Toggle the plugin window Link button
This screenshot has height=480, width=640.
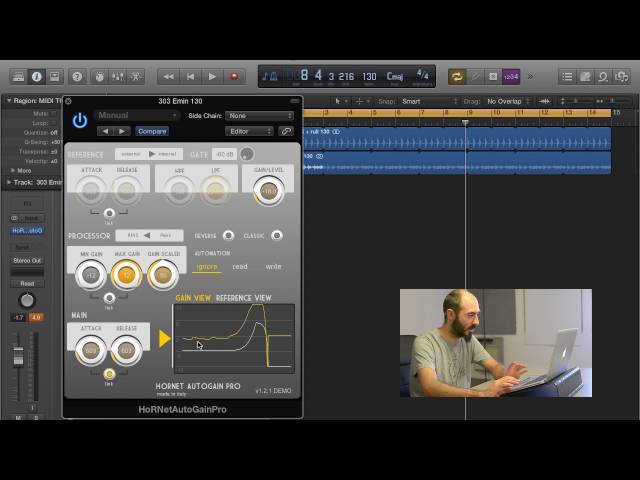pos(286,131)
